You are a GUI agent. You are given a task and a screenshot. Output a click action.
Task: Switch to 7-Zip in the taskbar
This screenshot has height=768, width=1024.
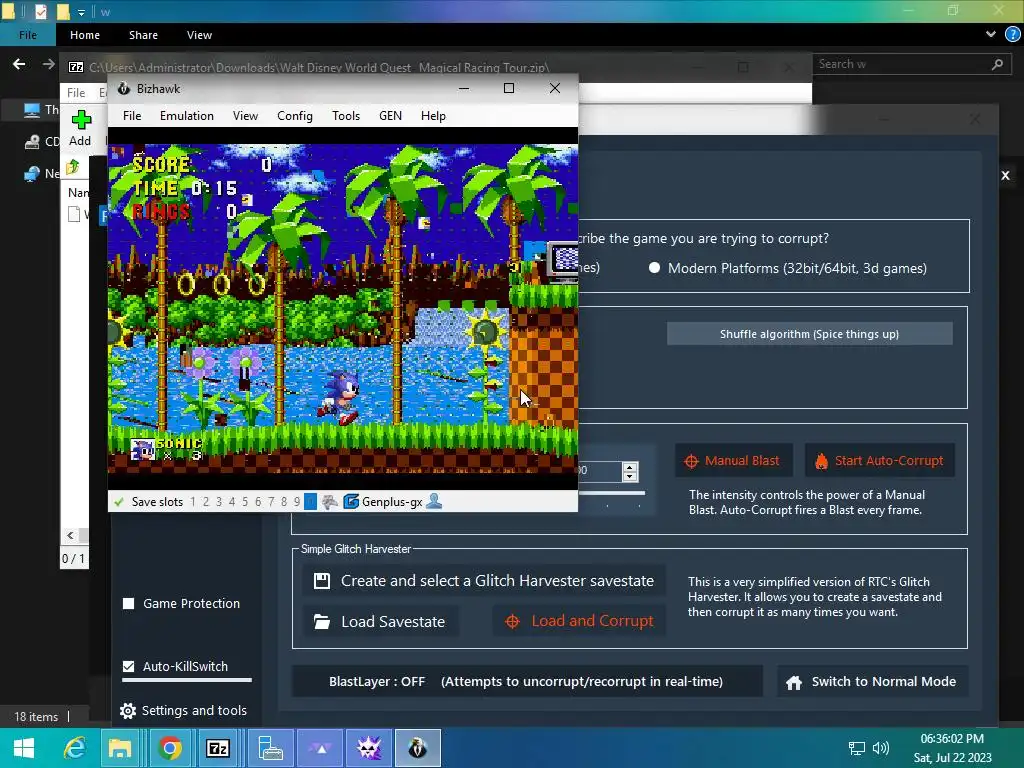click(217, 748)
